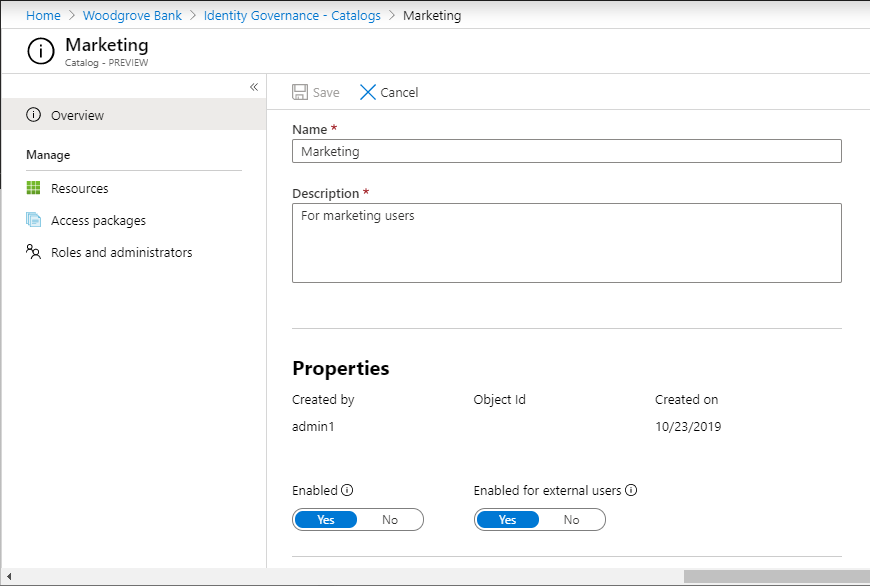Keep Enabled set to Yes
This screenshot has height=586, width=870.
[325, 519]
